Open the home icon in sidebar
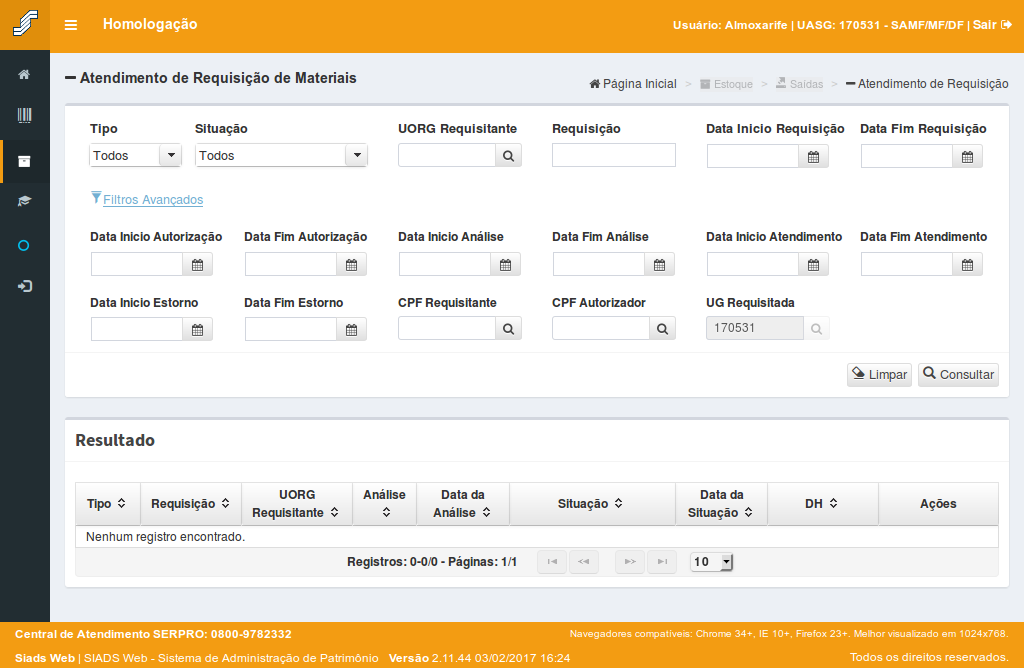Image resolution: width=1024 pixels, height=670 pixels. point(24,74)
